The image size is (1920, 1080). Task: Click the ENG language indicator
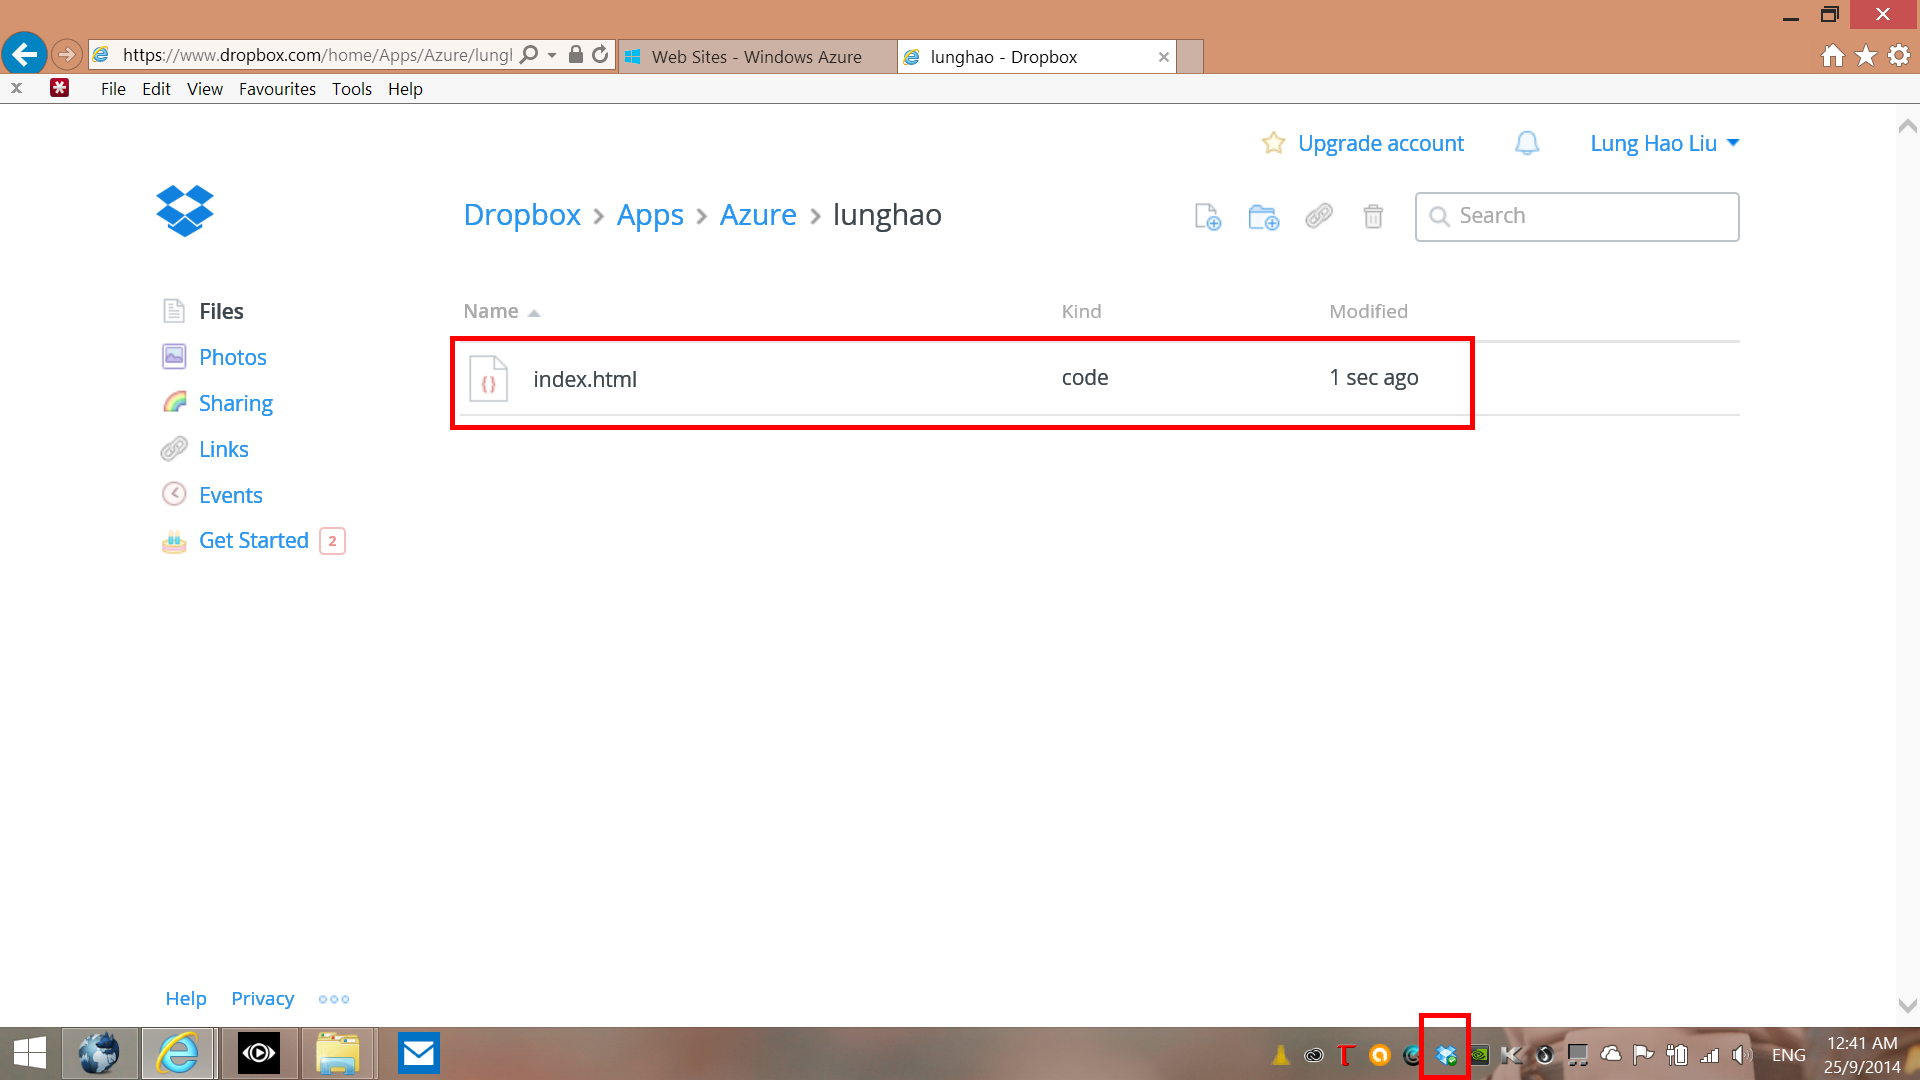(x=1788, y=1054)
